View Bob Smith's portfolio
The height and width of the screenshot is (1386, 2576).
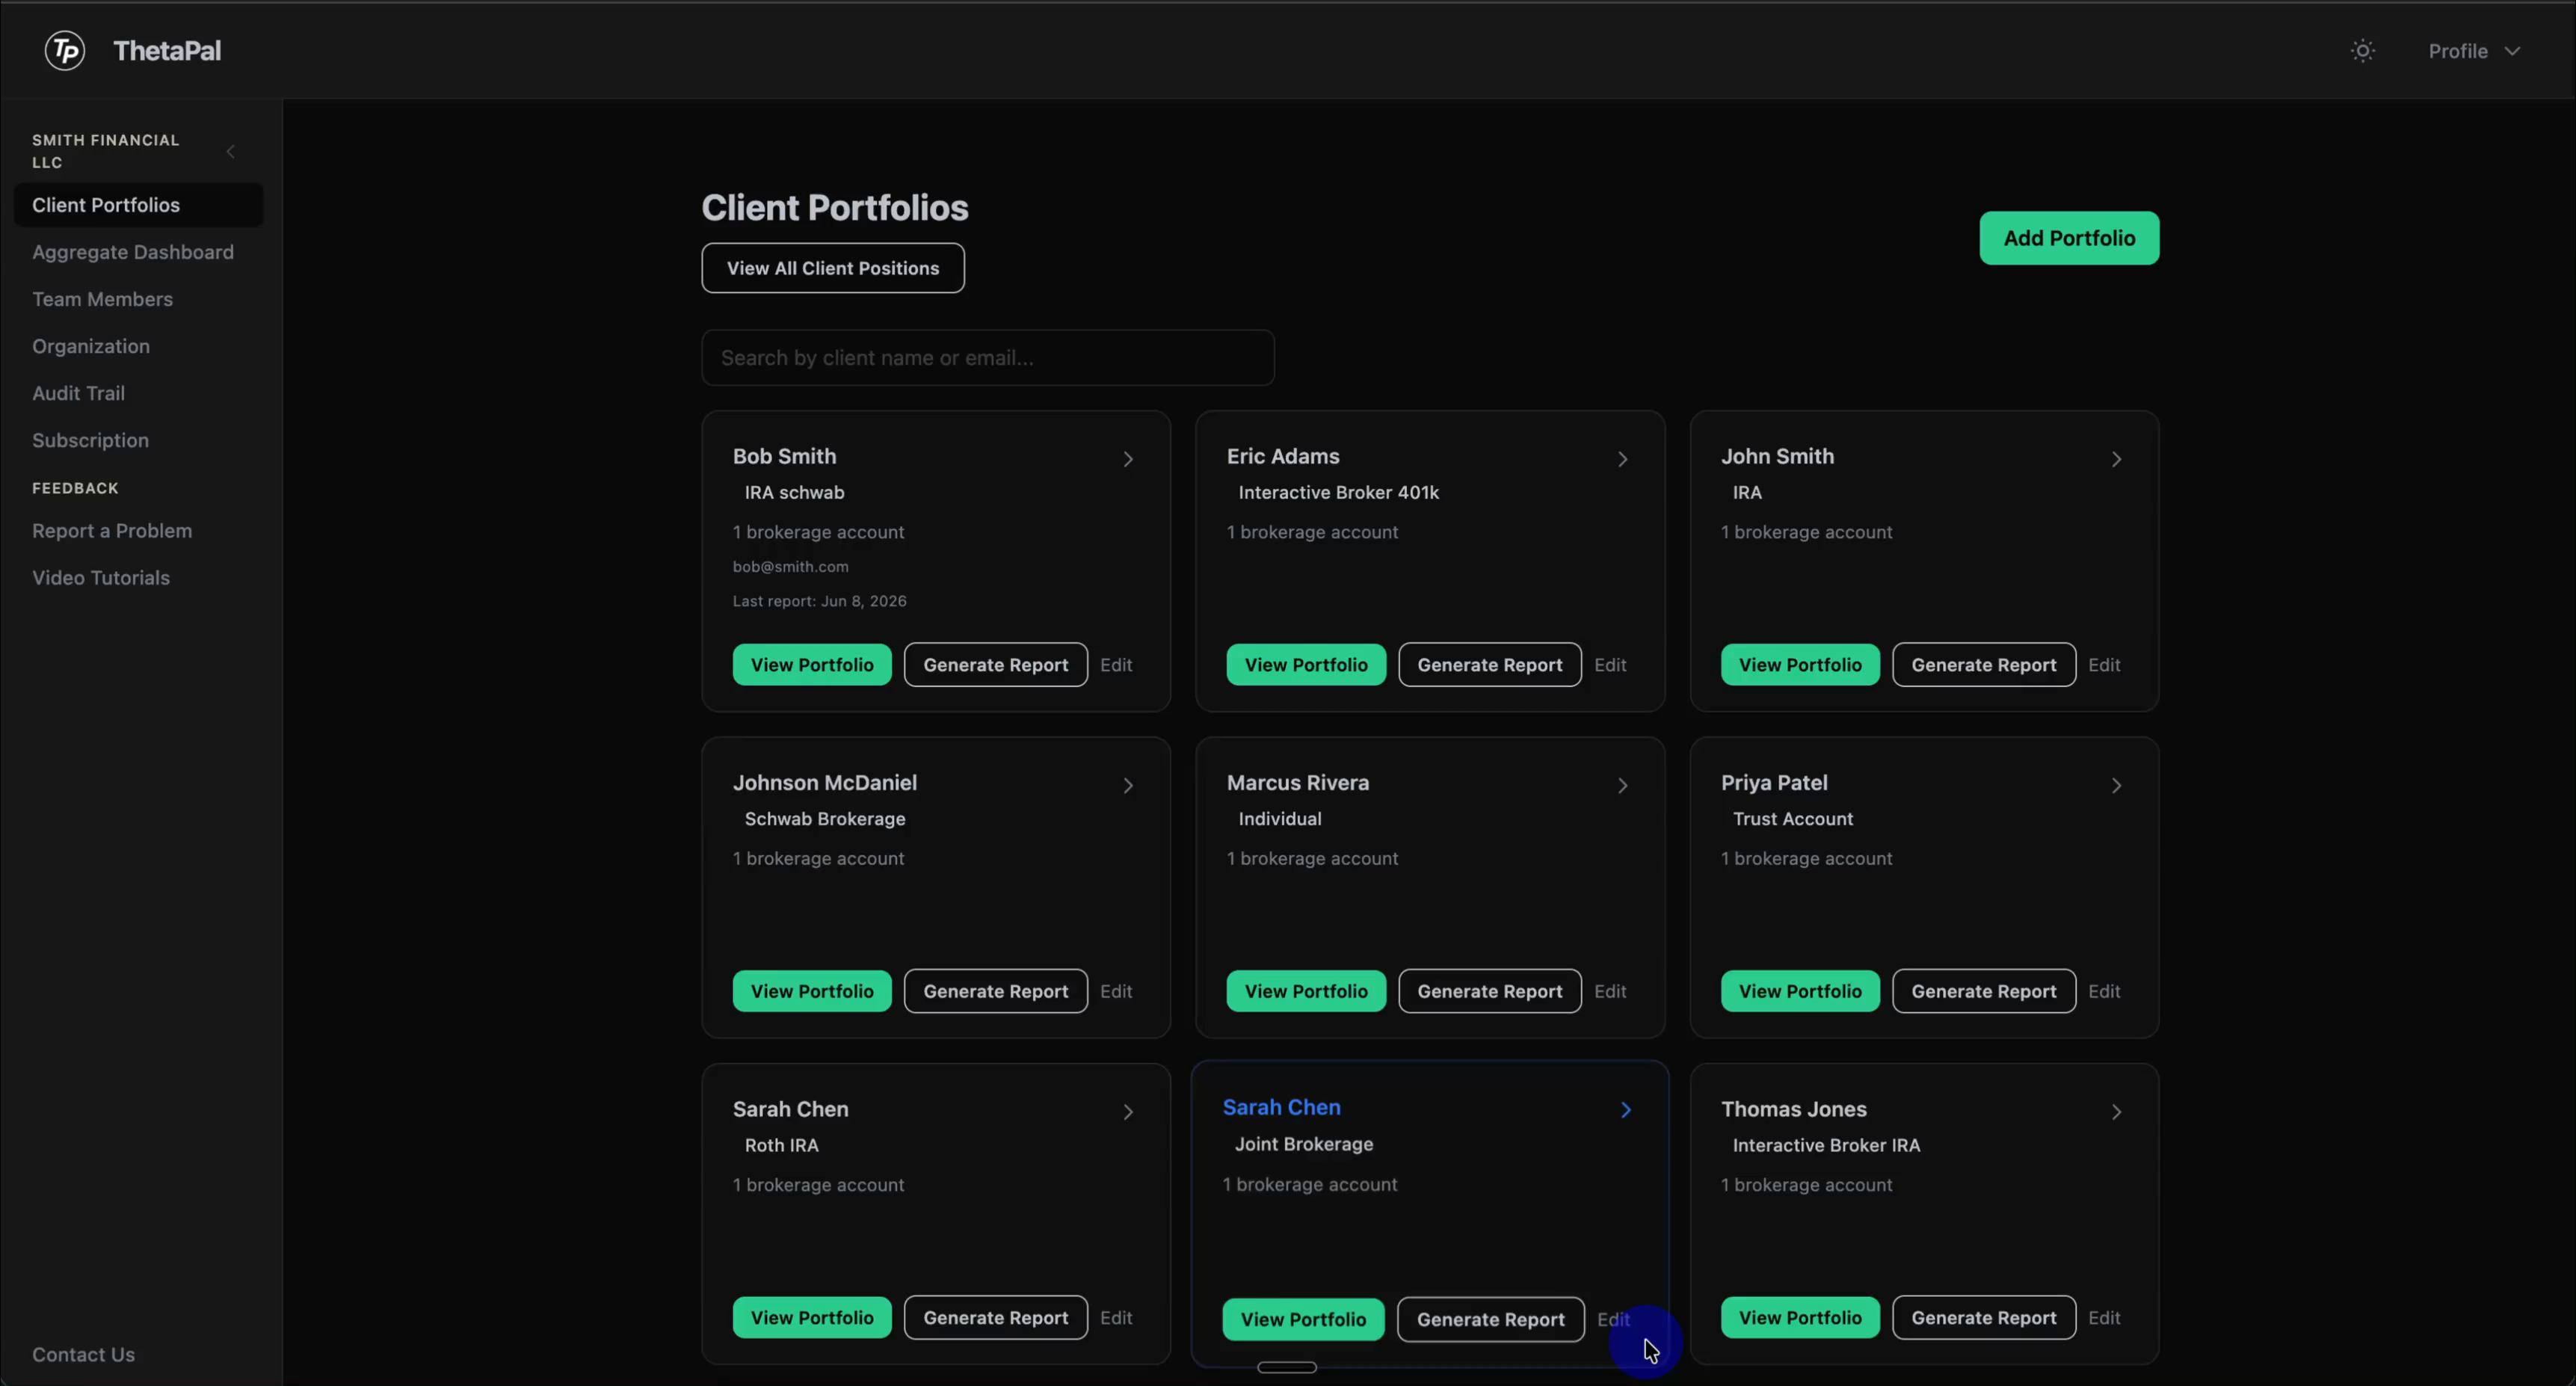pos(812,665)
